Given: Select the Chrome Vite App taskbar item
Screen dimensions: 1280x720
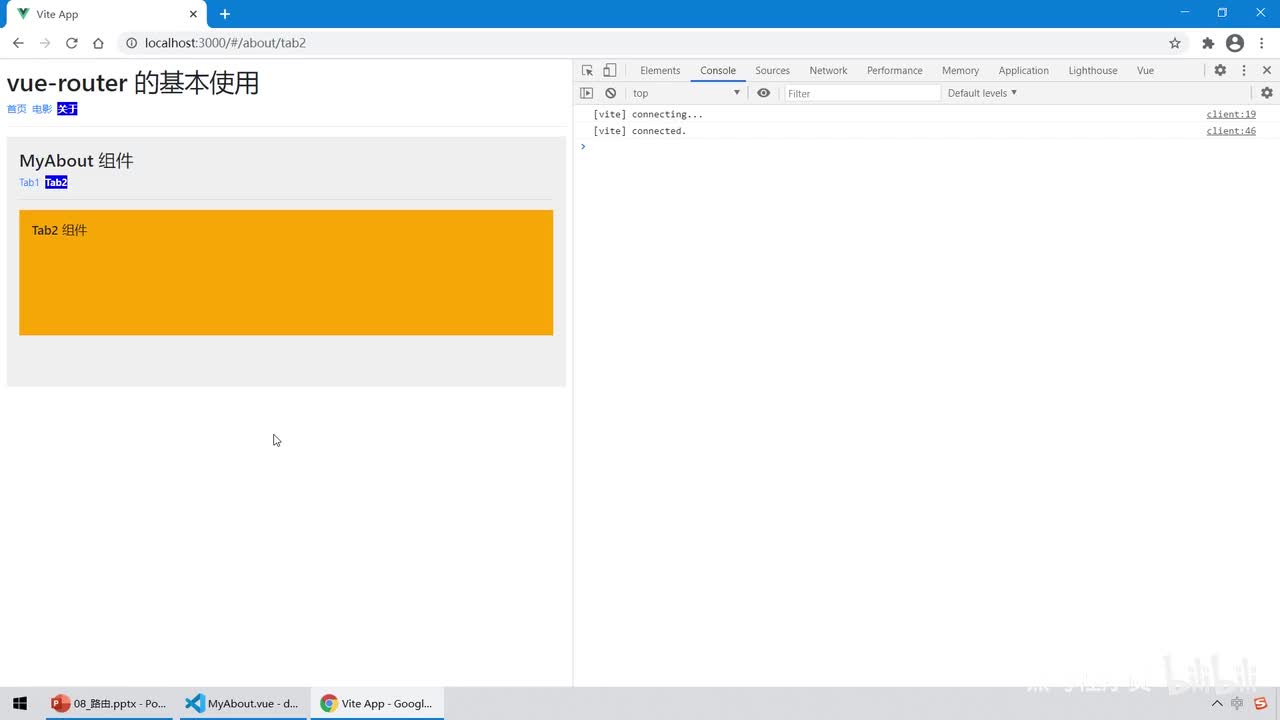Looking at the screenshot, I should click(x=377, y=703).
